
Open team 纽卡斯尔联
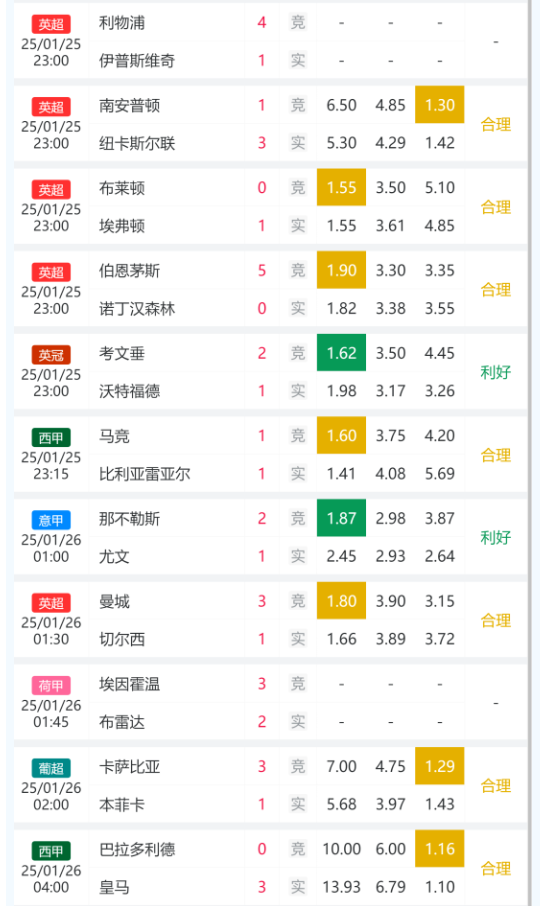(x=137, y=143)
